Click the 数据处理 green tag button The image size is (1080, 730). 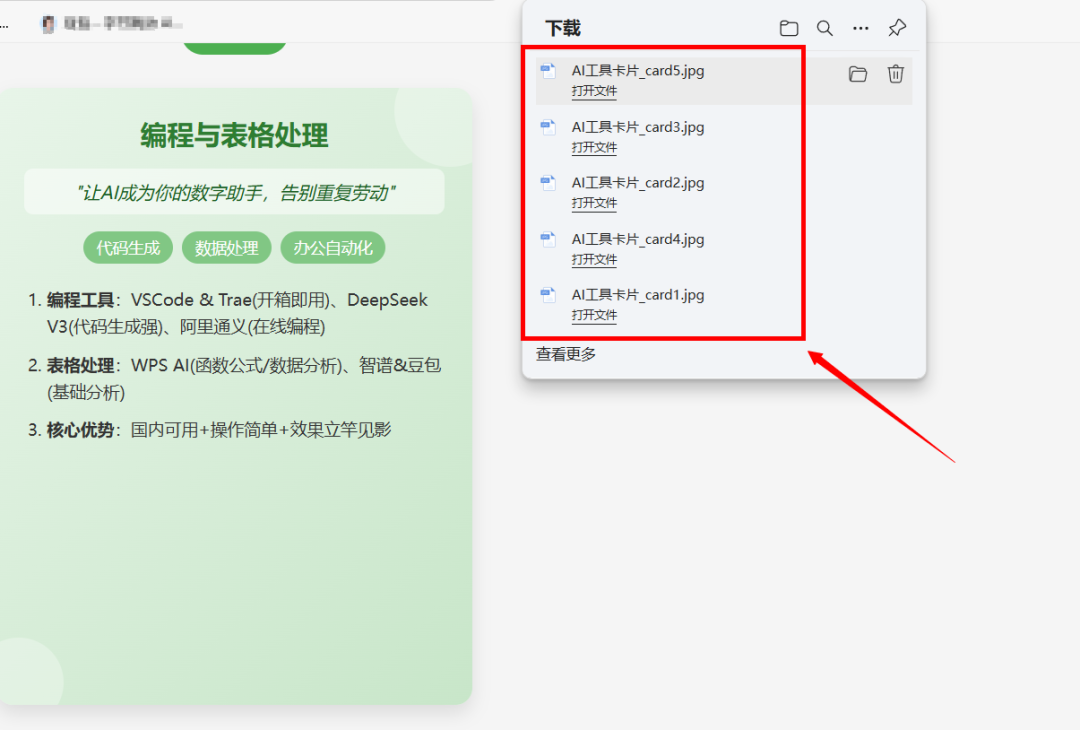coord(226,247)
